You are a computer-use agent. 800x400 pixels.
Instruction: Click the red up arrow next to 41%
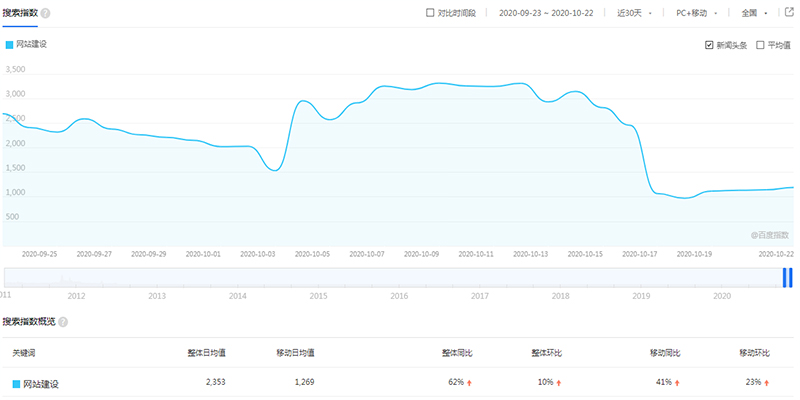677,383
